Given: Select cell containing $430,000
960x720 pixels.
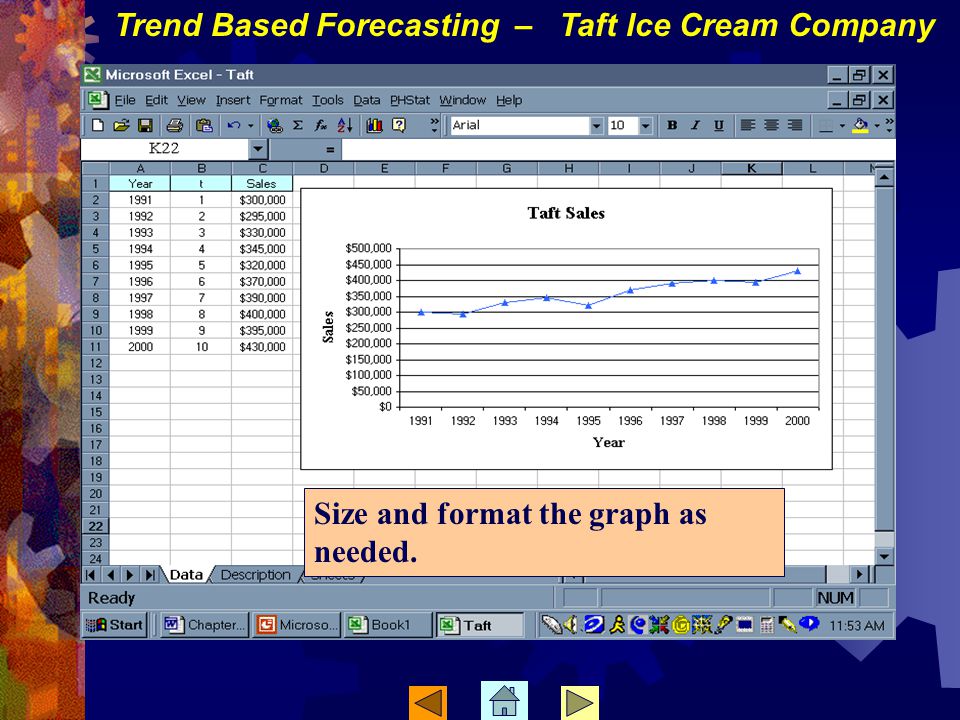Looking at the screenshot, I should point(262,347).
